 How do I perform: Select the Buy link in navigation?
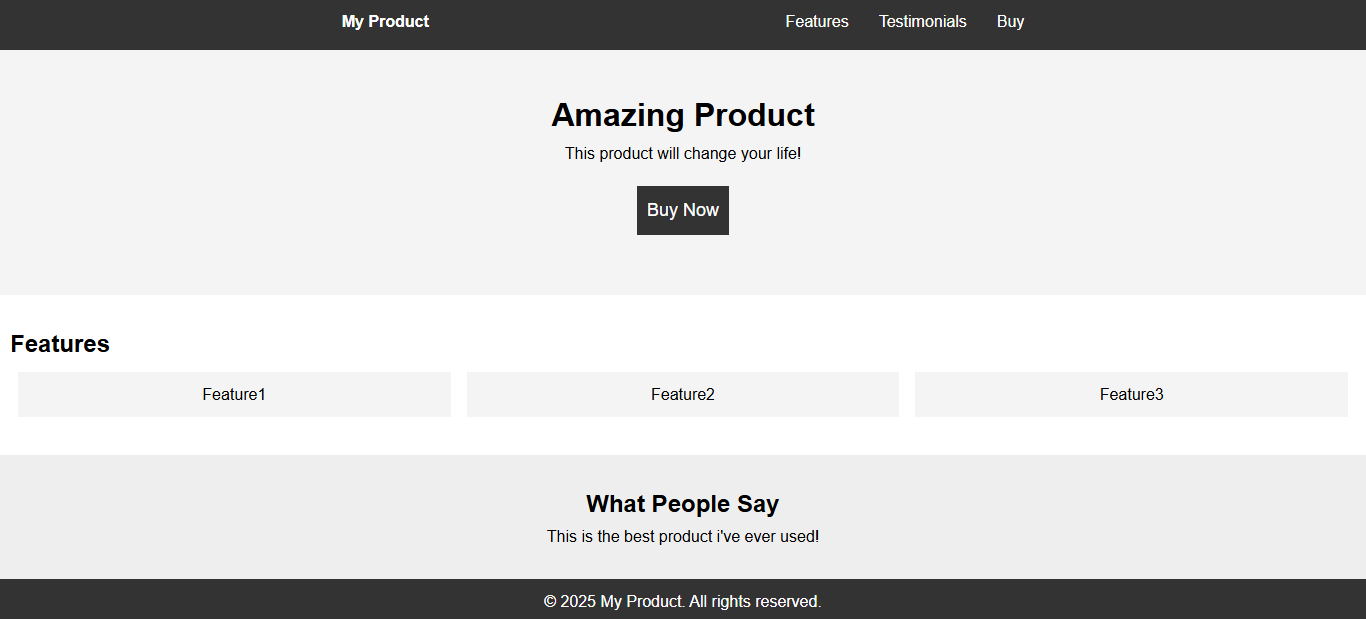pos(1010,22)
